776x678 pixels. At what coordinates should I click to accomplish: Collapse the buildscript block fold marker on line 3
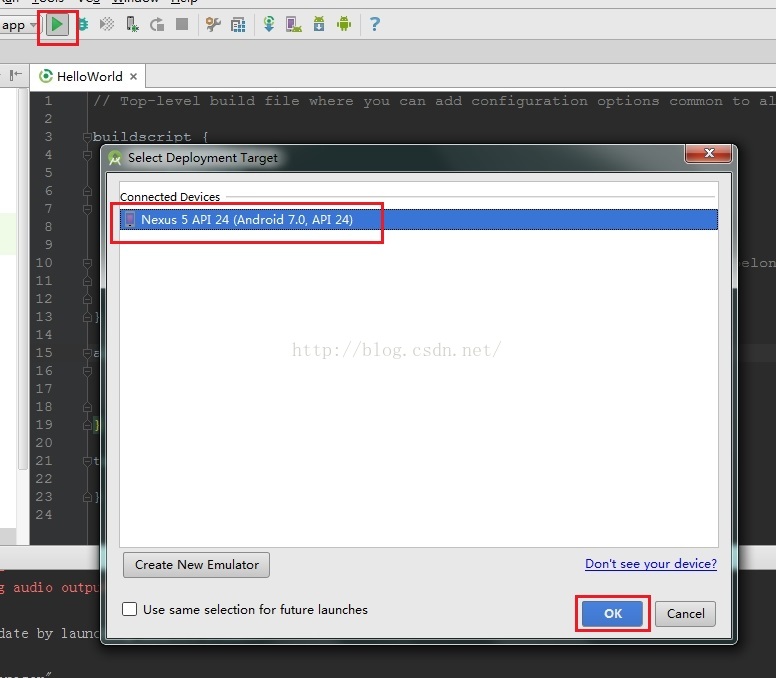[x=87, y=137]
